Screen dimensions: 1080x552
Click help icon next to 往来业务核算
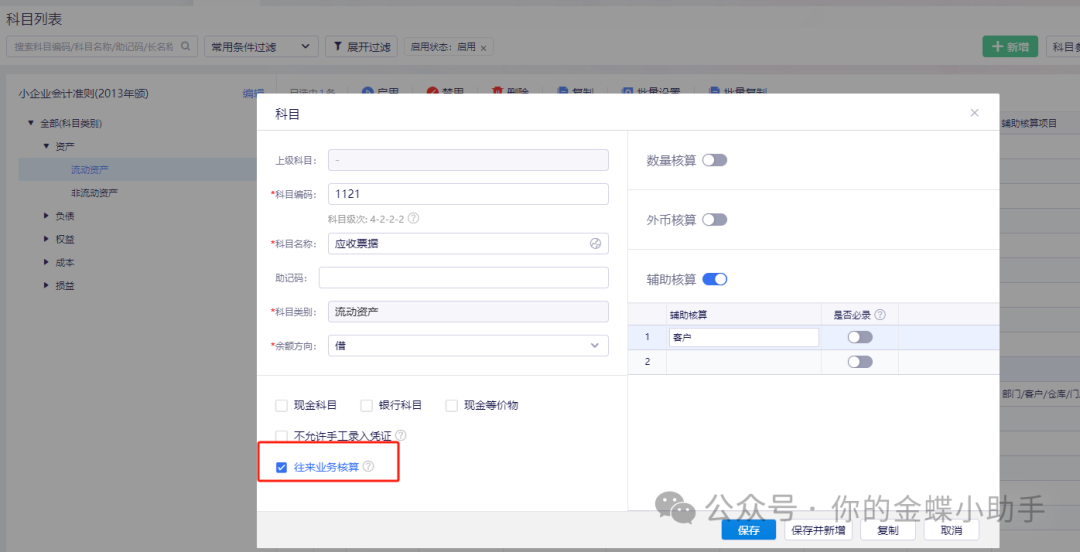pyautogui.click(x=368, y=467)
